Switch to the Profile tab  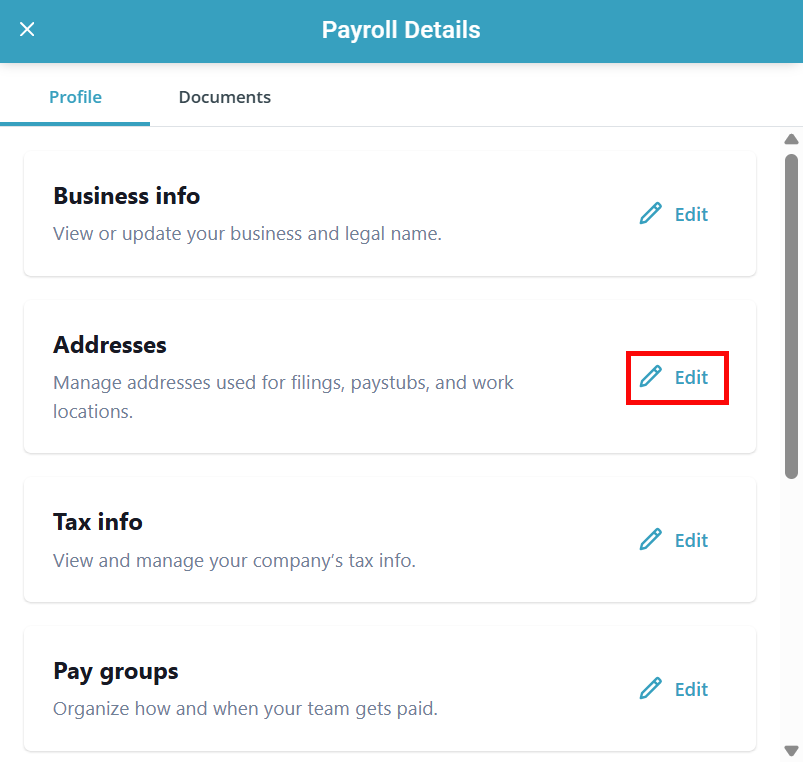pyautogui.click(x=75, y=97)
